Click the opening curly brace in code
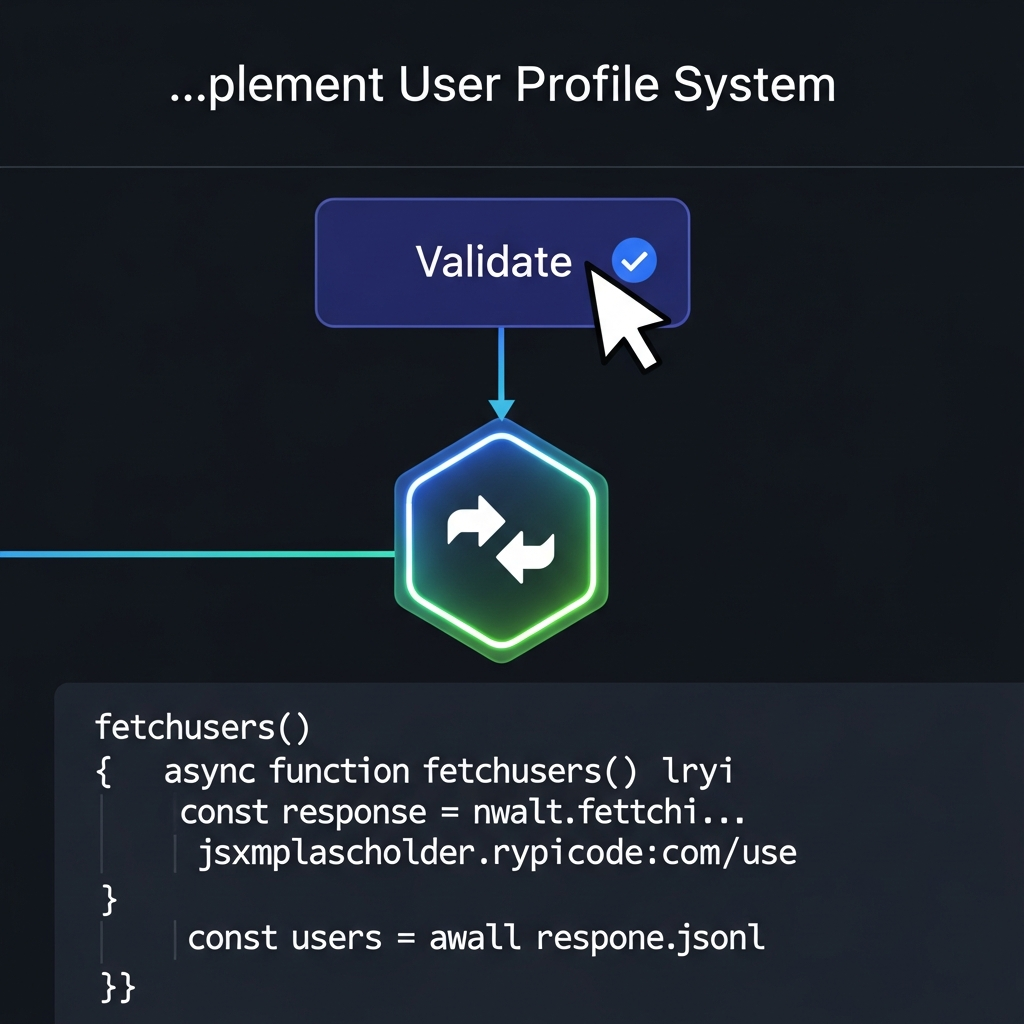1024x1024 pixels. 104,772
